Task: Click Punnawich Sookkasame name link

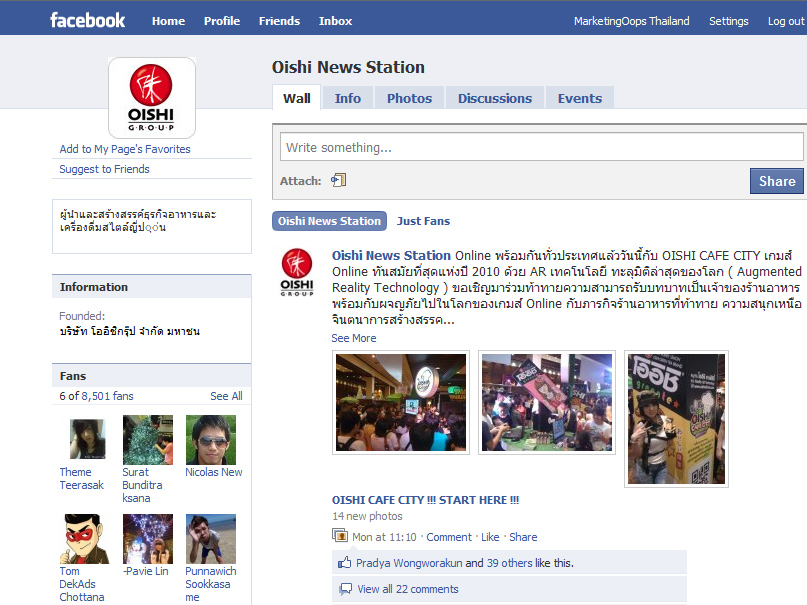Action: tap(210, 584)
